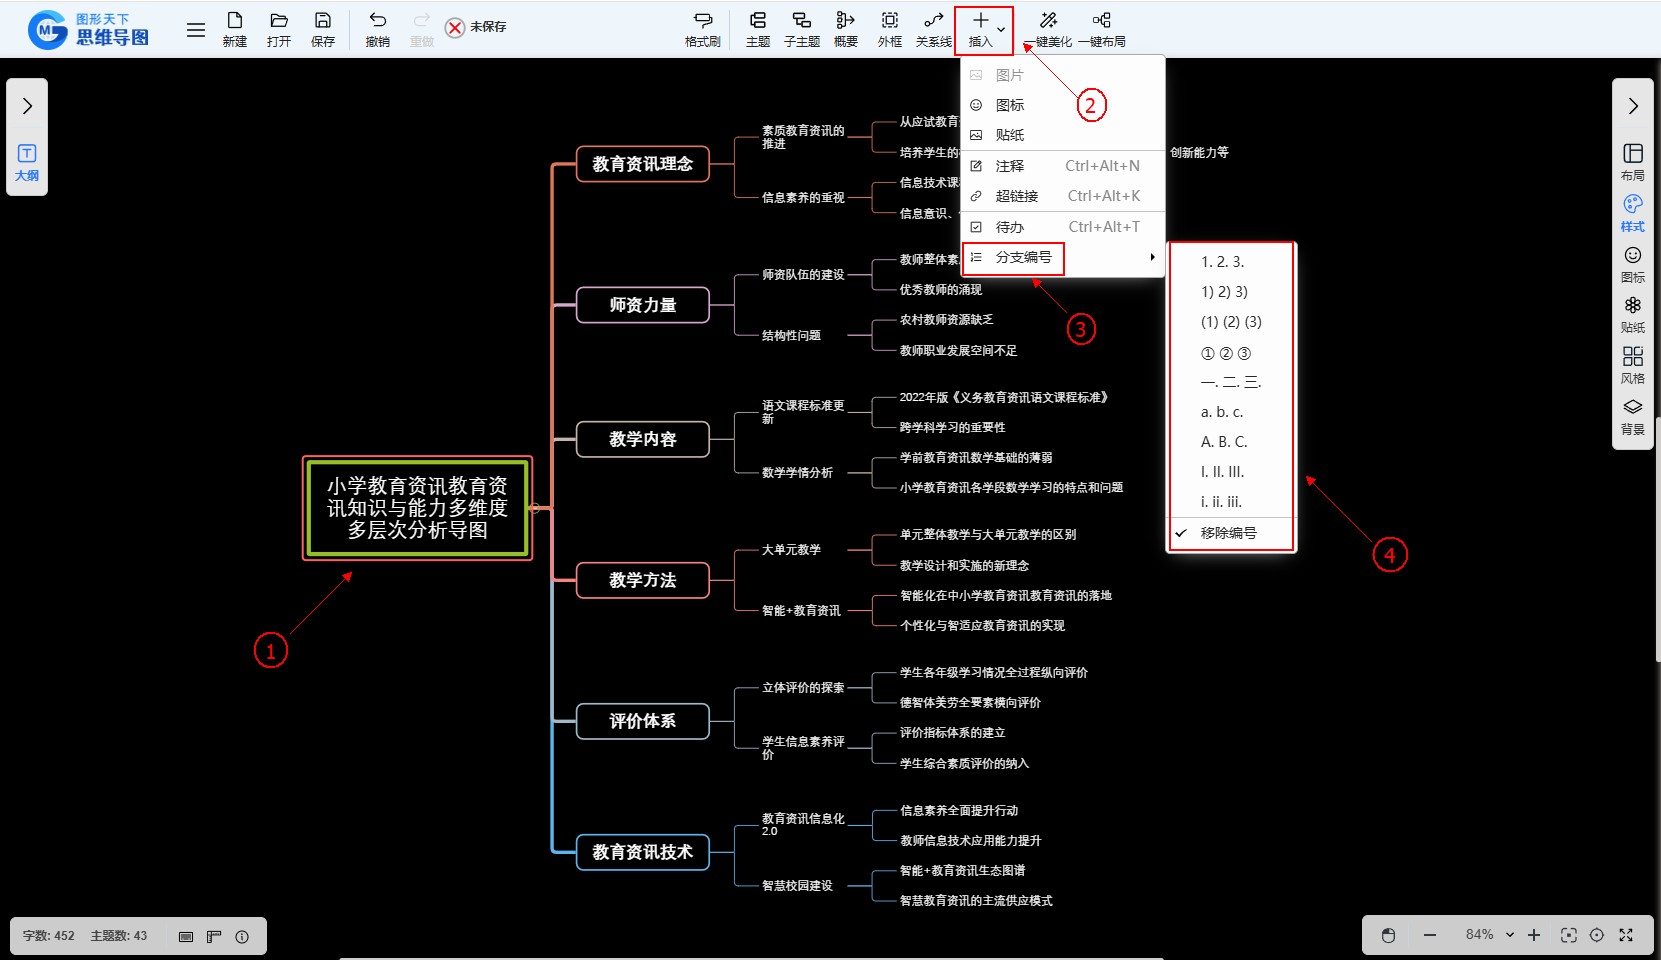1661x960 pixels.
Task: Toggle fullscreen mode in bottom-right corner
Action: 1626,935
